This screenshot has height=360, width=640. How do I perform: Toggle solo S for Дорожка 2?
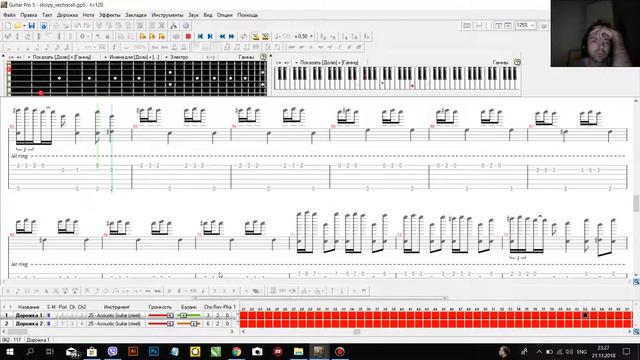coord(49,324)
